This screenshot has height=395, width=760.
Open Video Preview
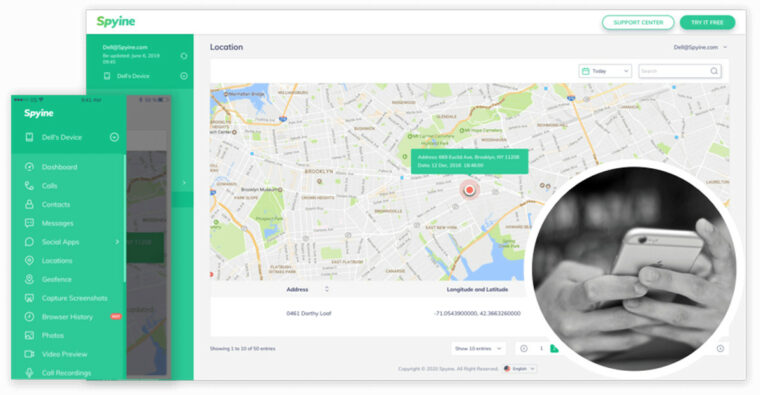click(64, 354)
